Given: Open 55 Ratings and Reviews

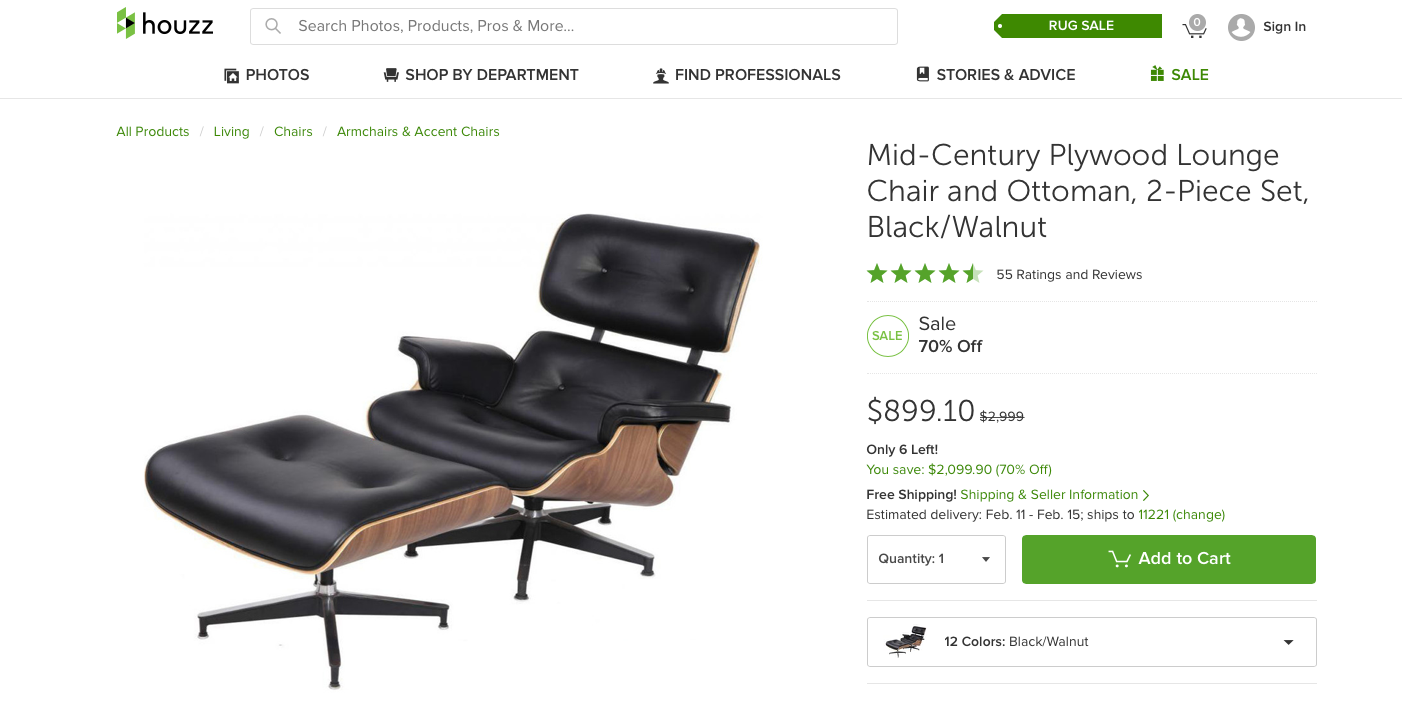Looking at the screenshot, I should pos(1068,275).
